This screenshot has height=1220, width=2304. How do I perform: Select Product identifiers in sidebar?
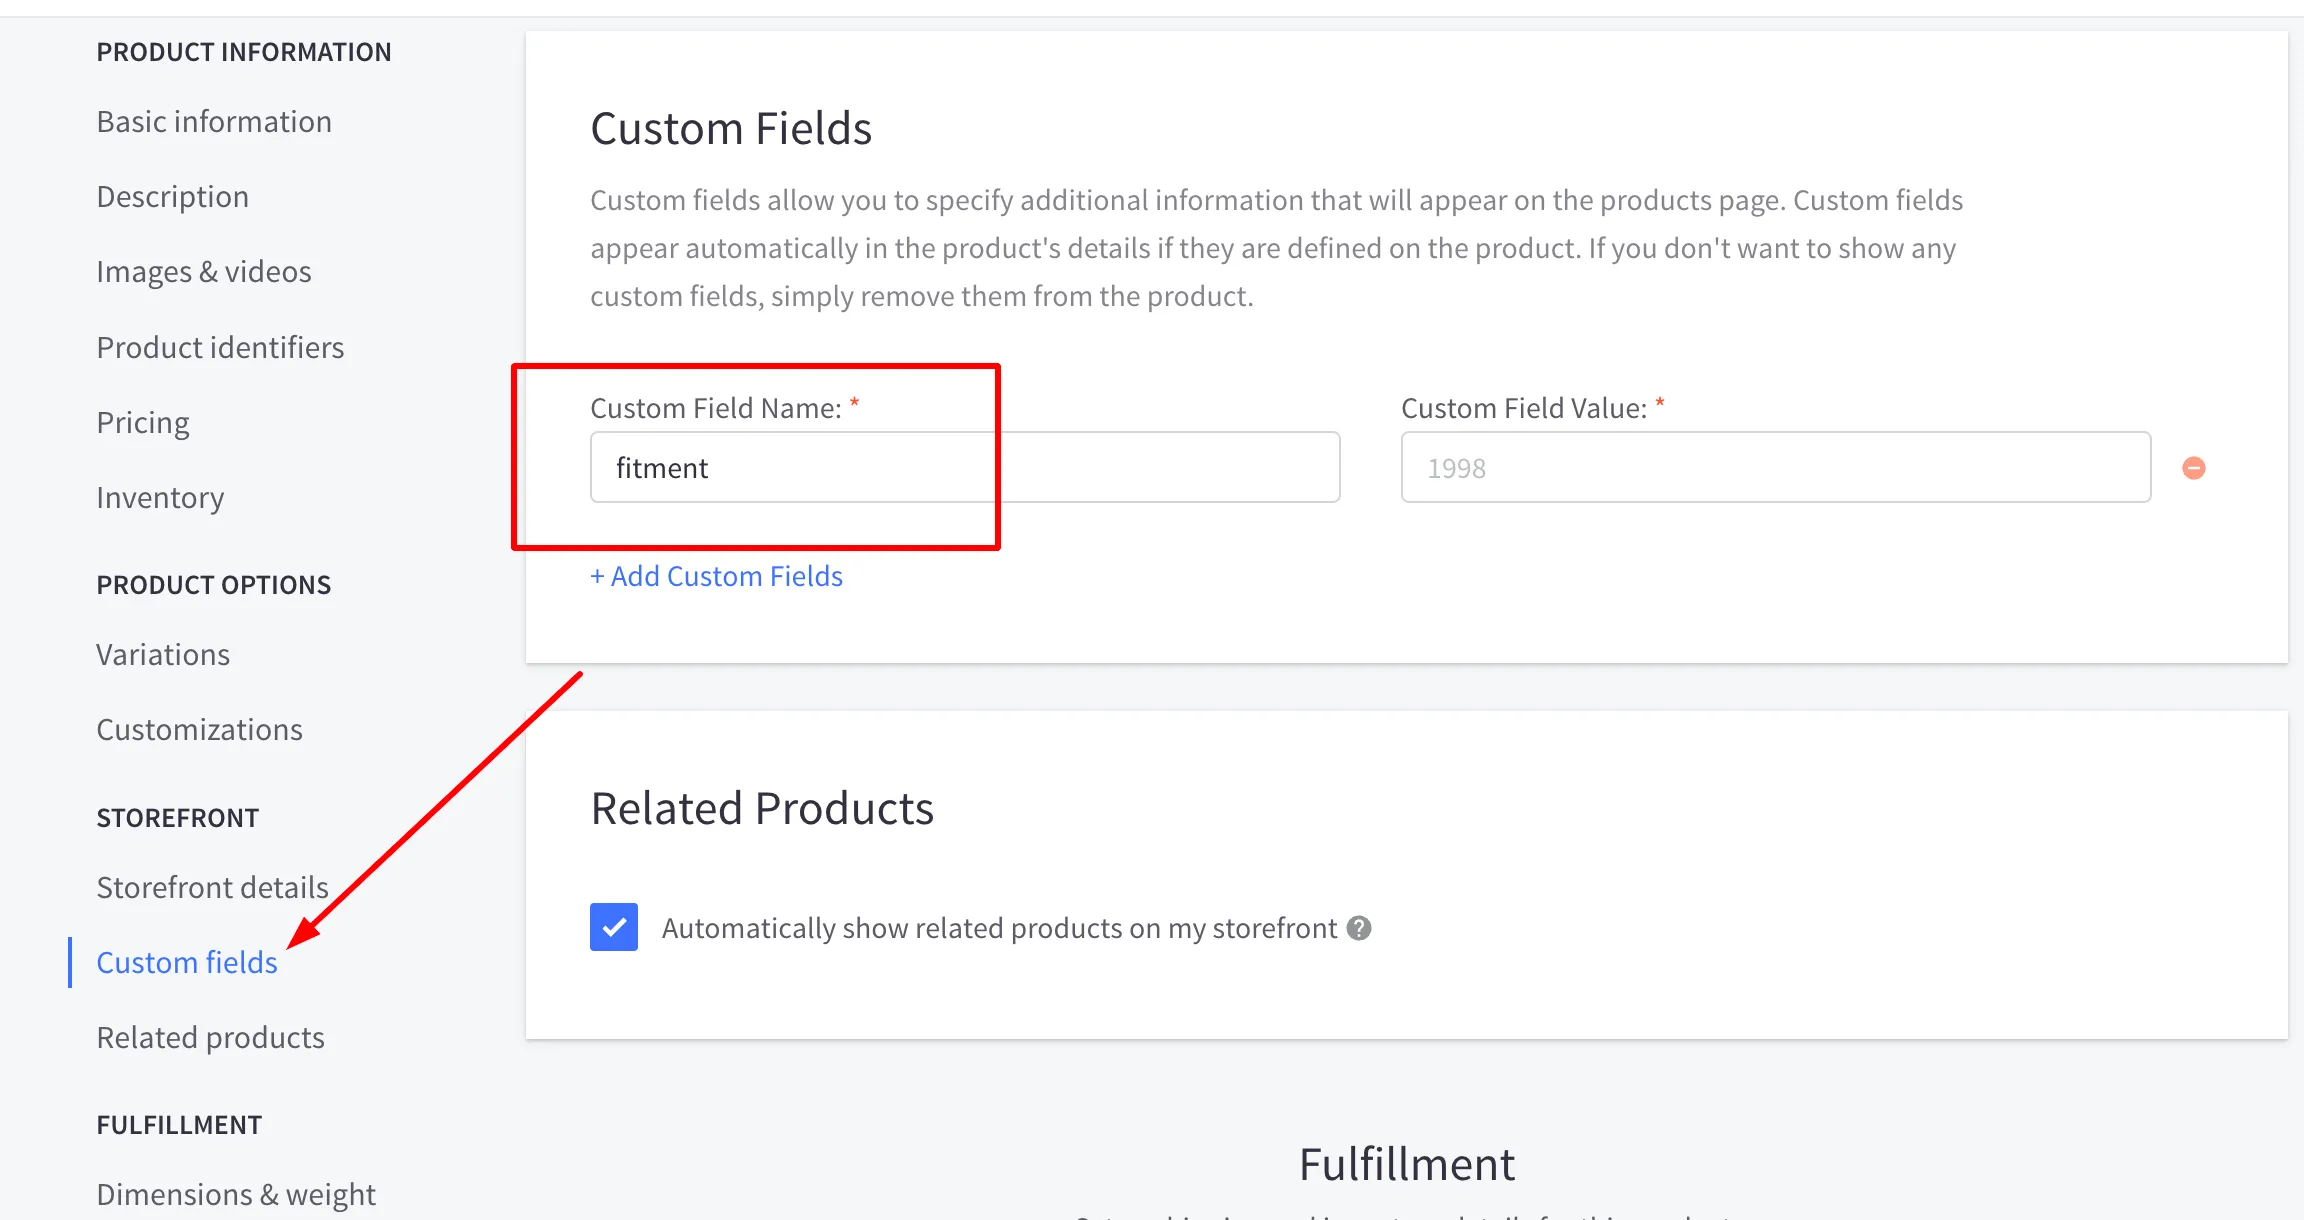click(220, 347)
